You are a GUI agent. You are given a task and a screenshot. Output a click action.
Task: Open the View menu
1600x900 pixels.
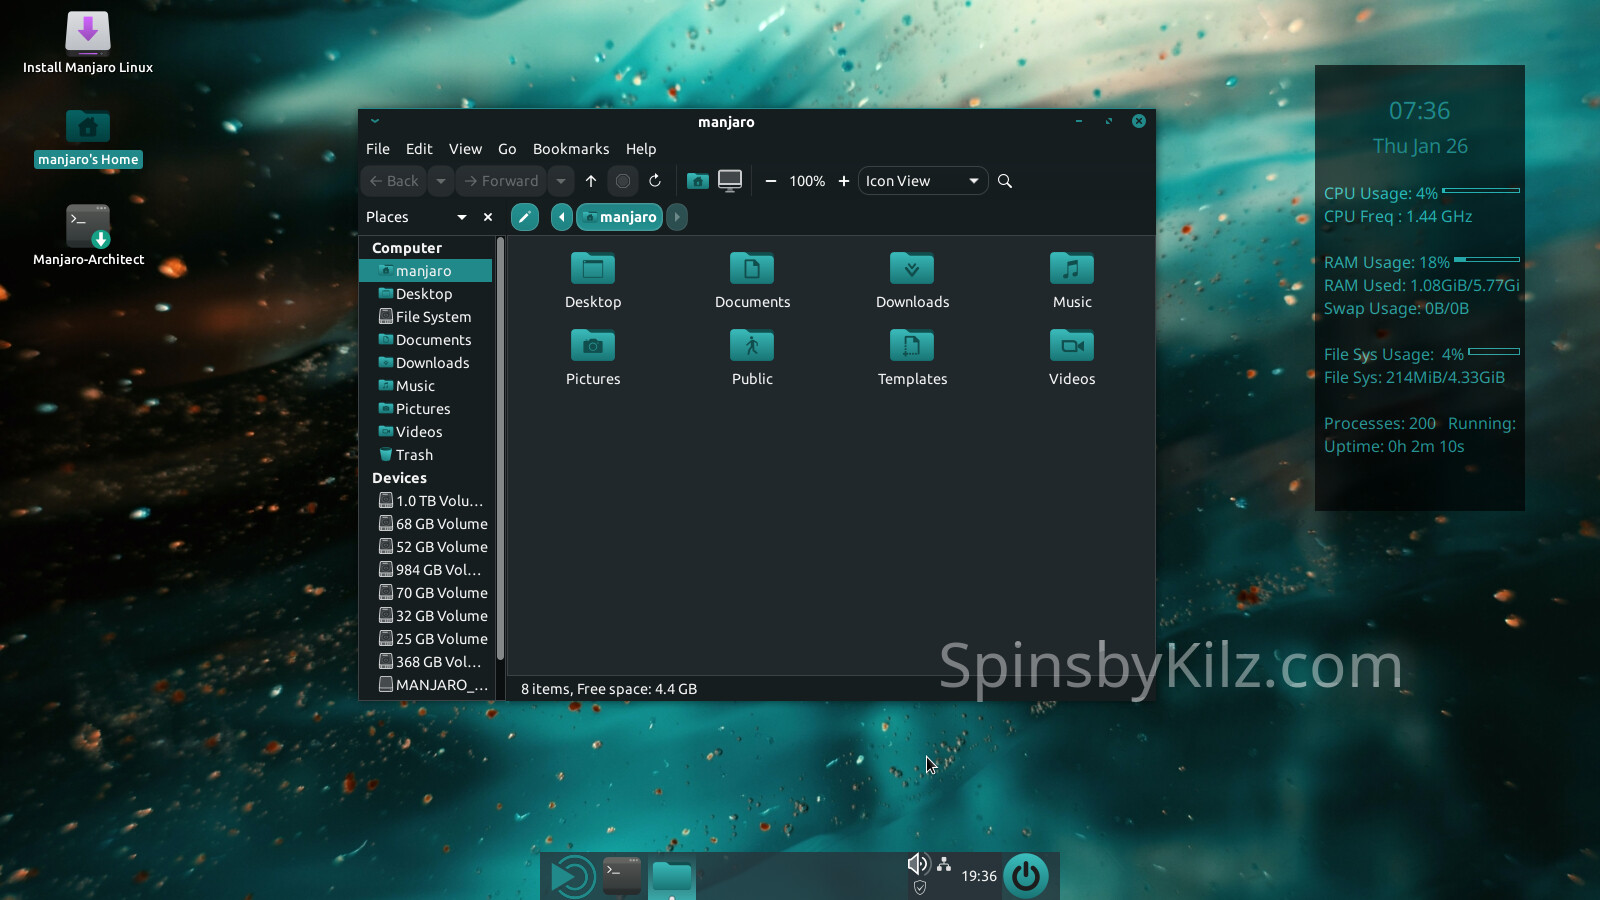465,149
